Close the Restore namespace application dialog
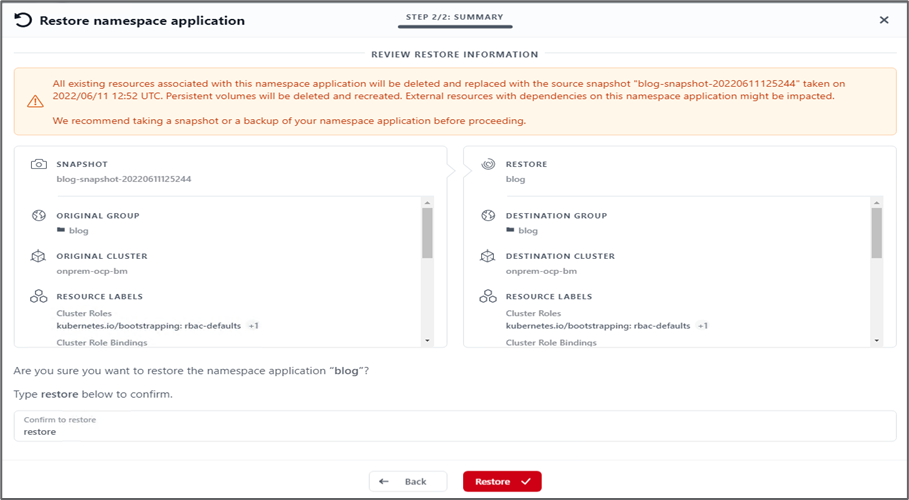Image resolution: width=909 pixels, height=500 pixels. [884, 20]
